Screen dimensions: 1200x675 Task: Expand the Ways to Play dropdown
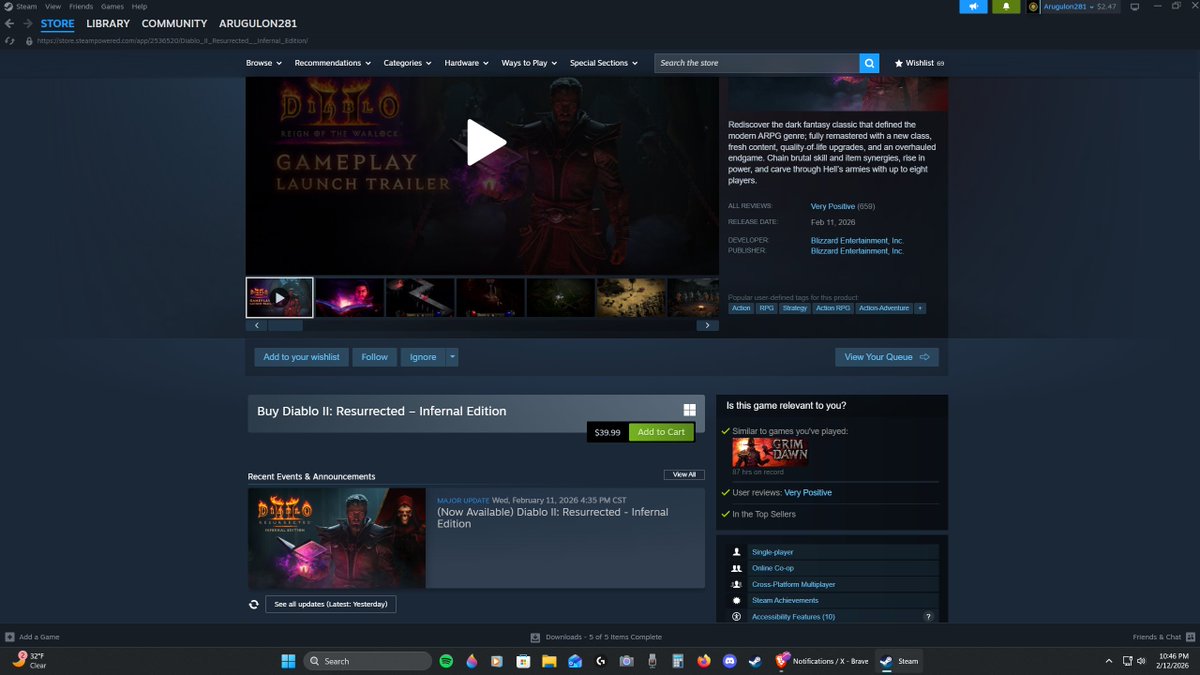529,63
